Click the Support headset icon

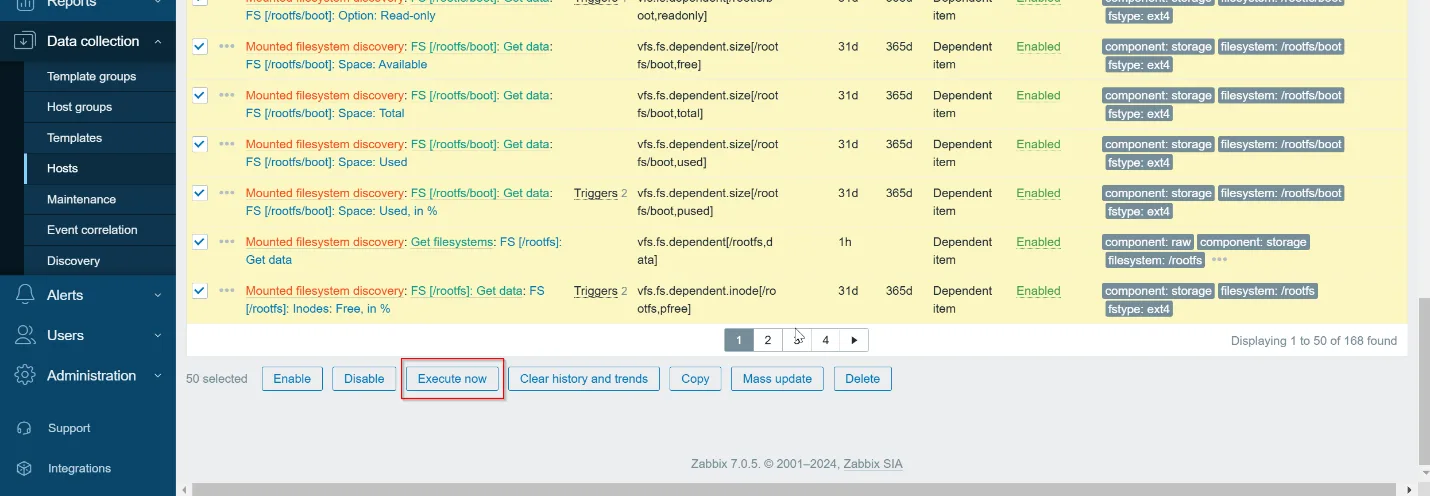[x=25, y=428]
